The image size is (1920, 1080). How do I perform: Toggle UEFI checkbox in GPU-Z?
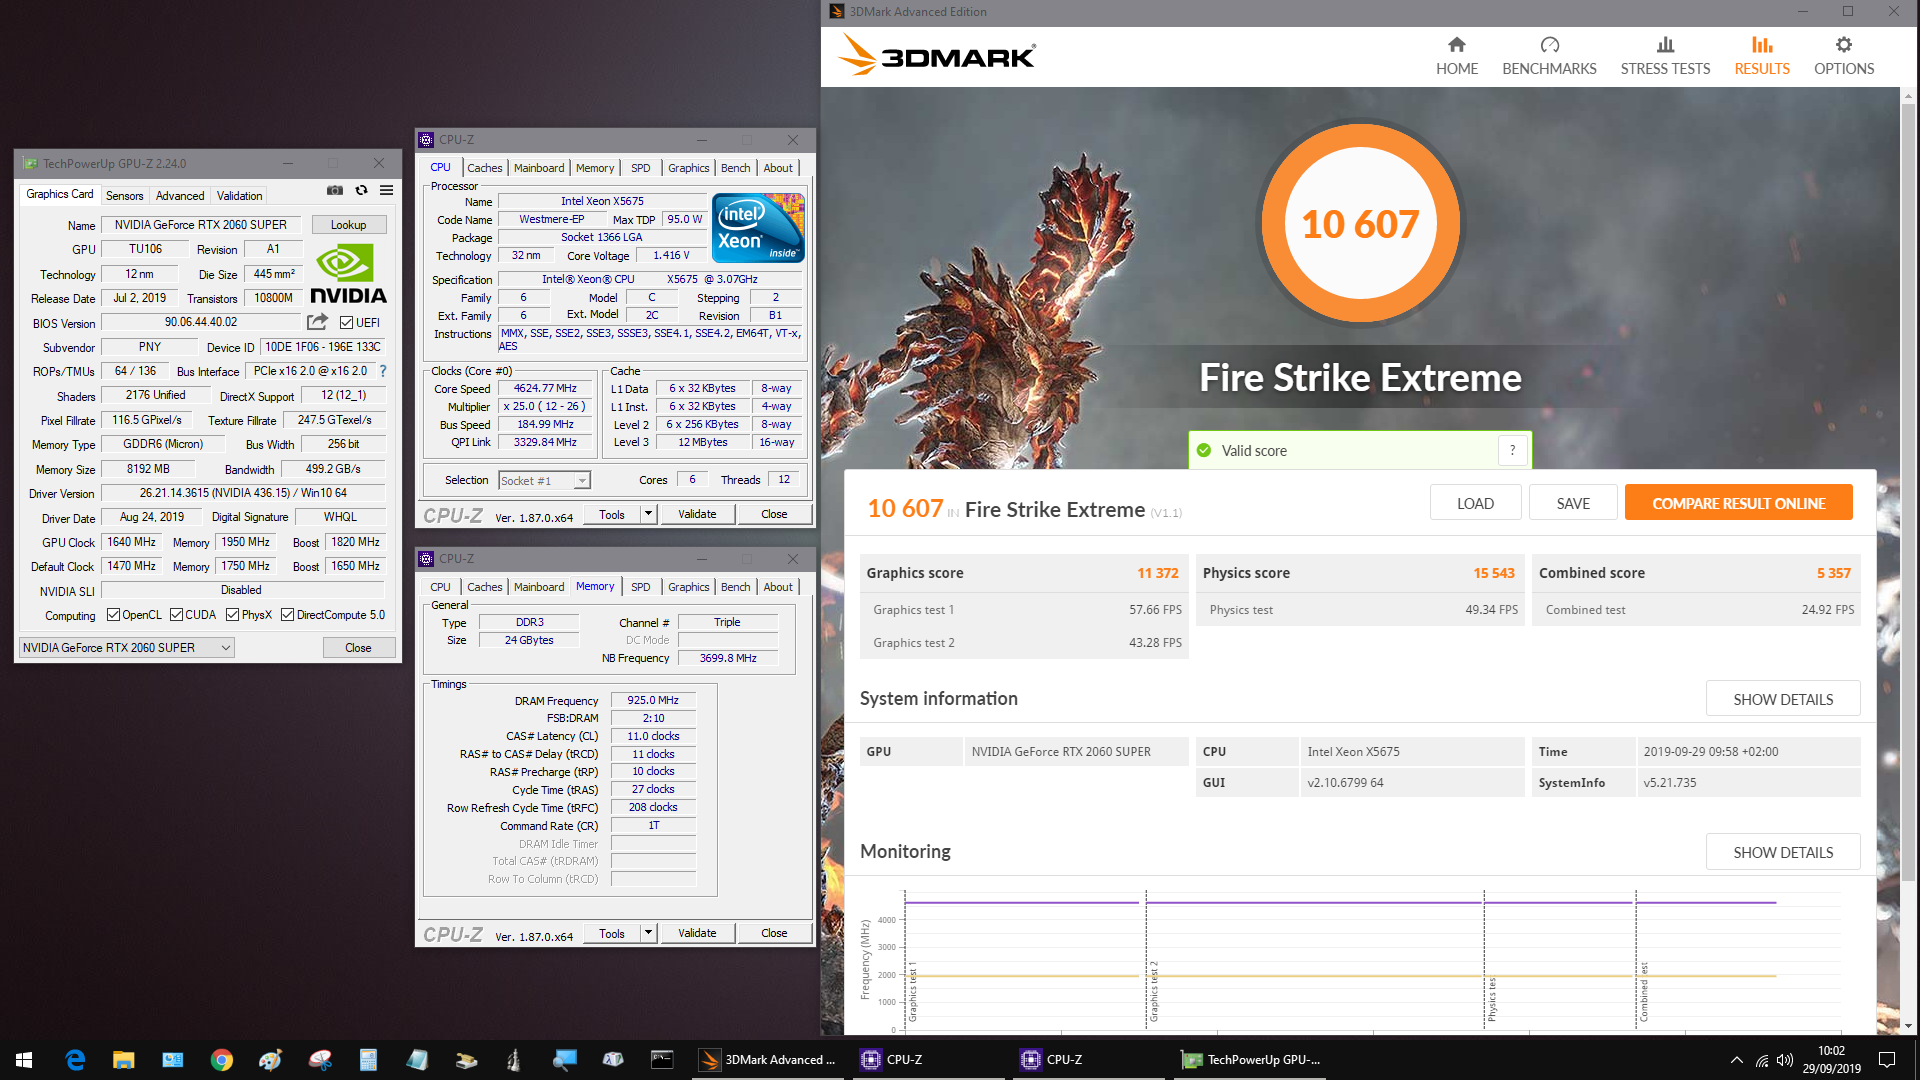click(346, 323)
